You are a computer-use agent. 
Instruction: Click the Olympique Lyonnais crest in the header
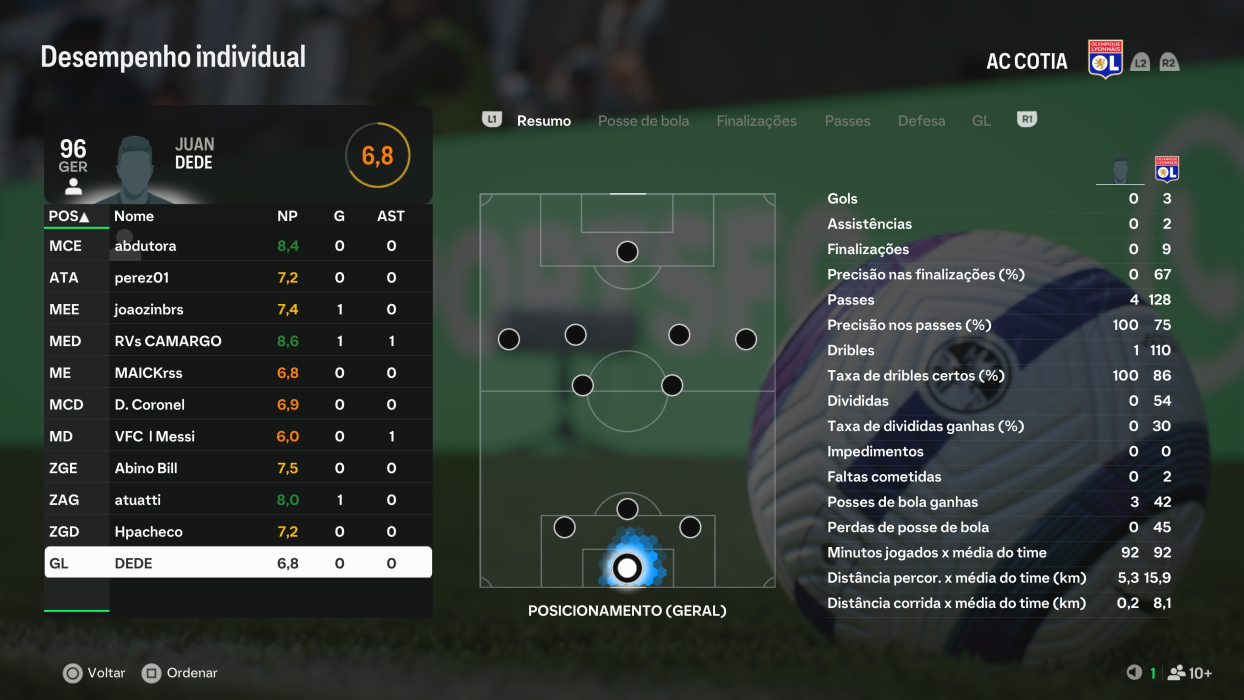1107,60
